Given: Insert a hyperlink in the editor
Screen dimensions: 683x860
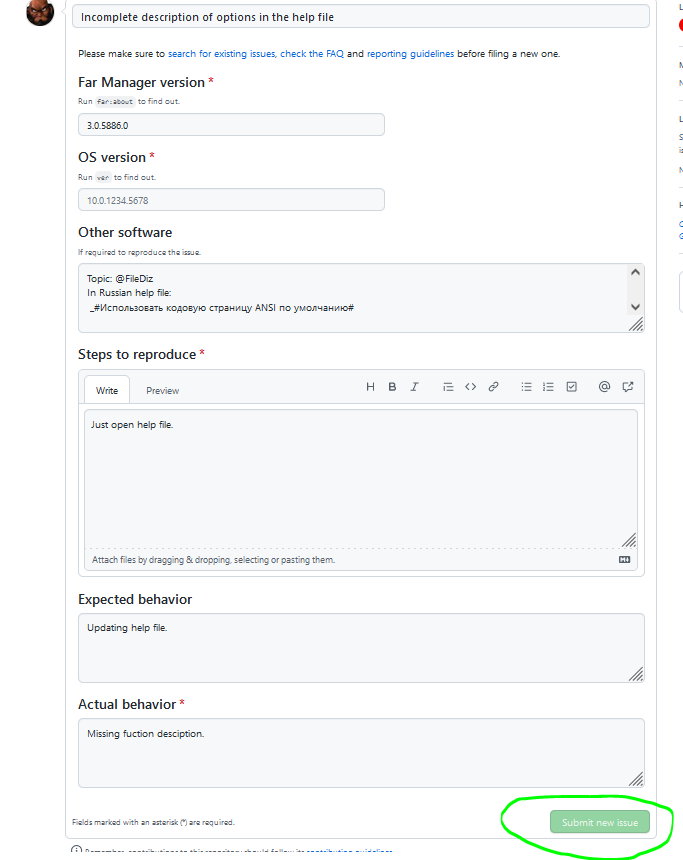Looking at the screenshot, I should (x=493, y=387).
